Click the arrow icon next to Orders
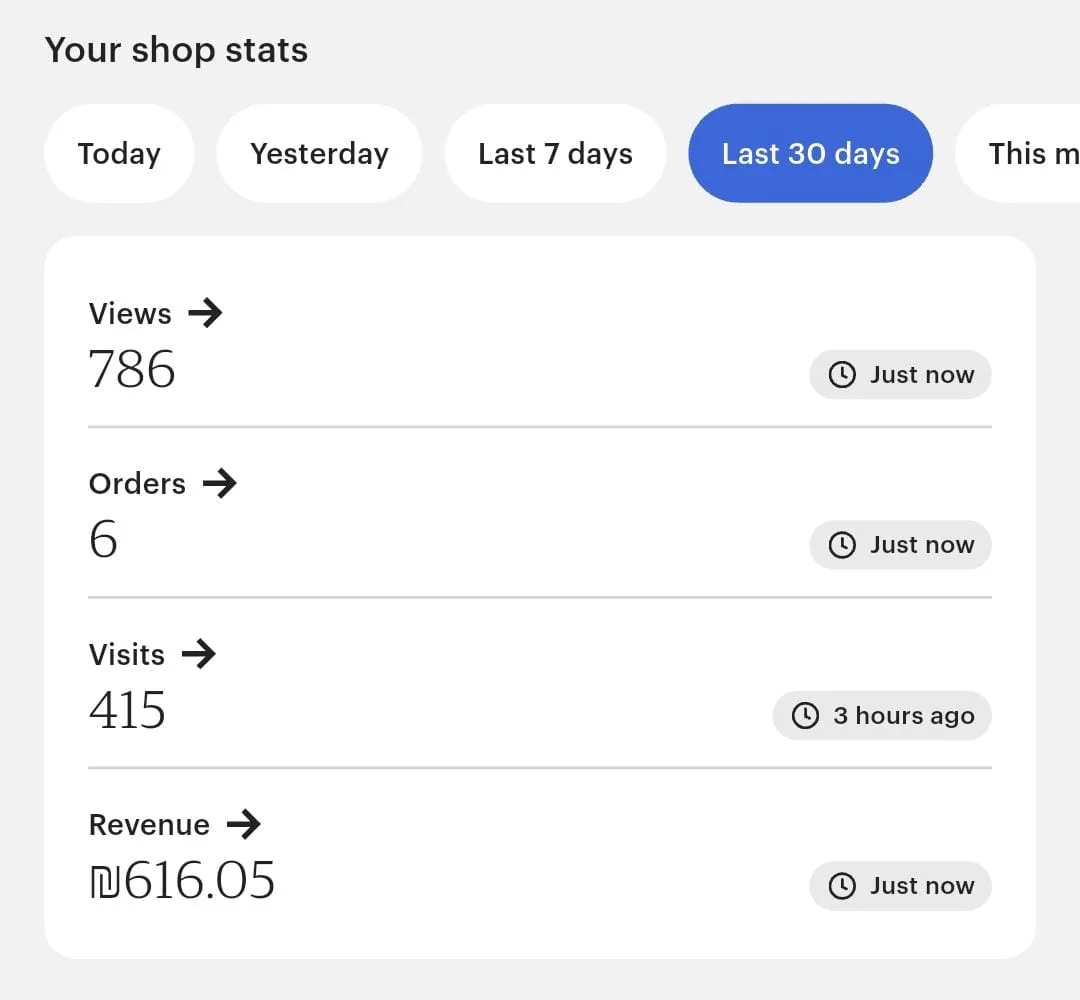 coord(219,484)
